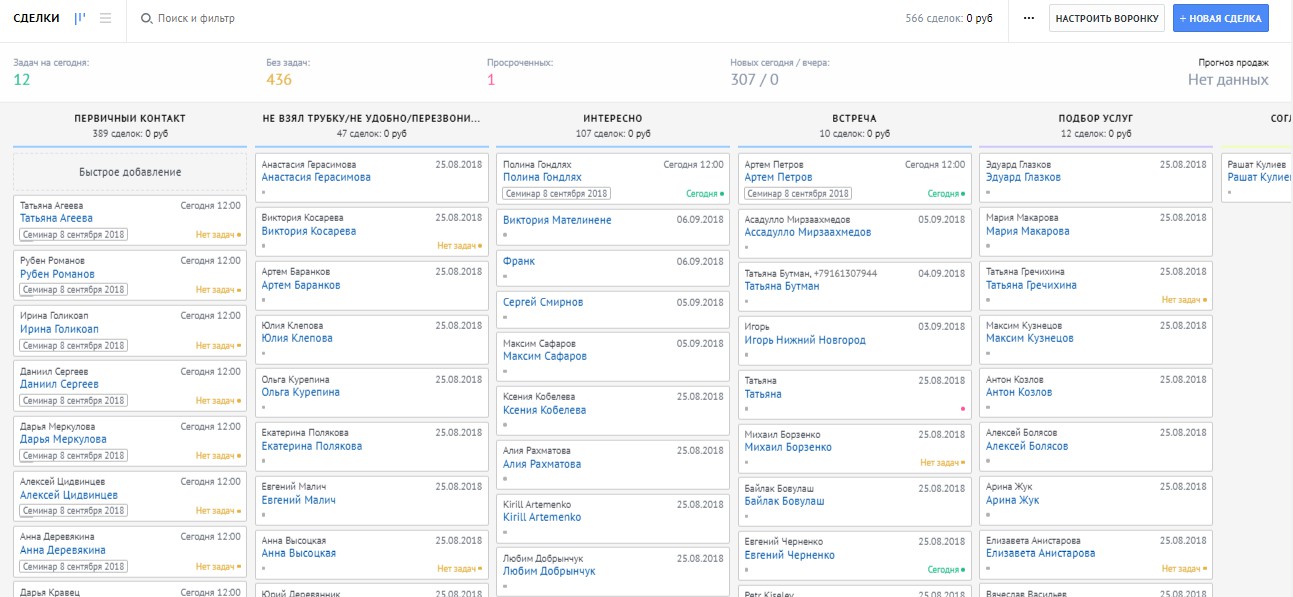Open the Быстрое добавление quick add box
The width and height of the screenshot is (1293, 597).
130,172
